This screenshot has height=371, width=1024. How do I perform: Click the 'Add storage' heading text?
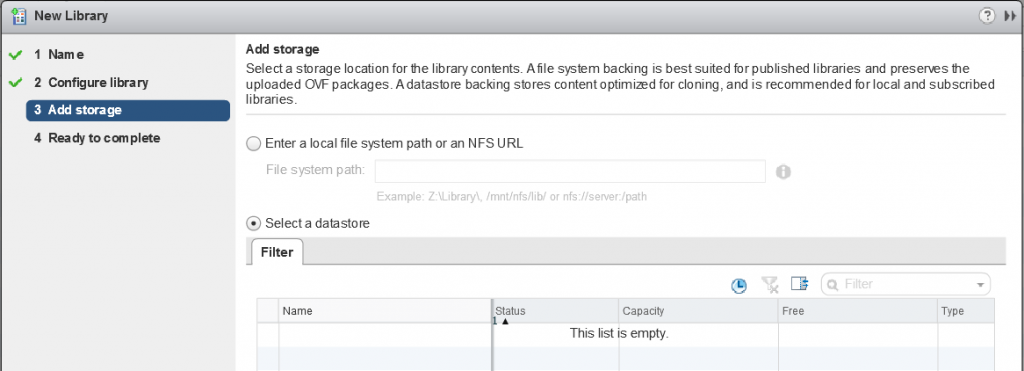point(282,49)
